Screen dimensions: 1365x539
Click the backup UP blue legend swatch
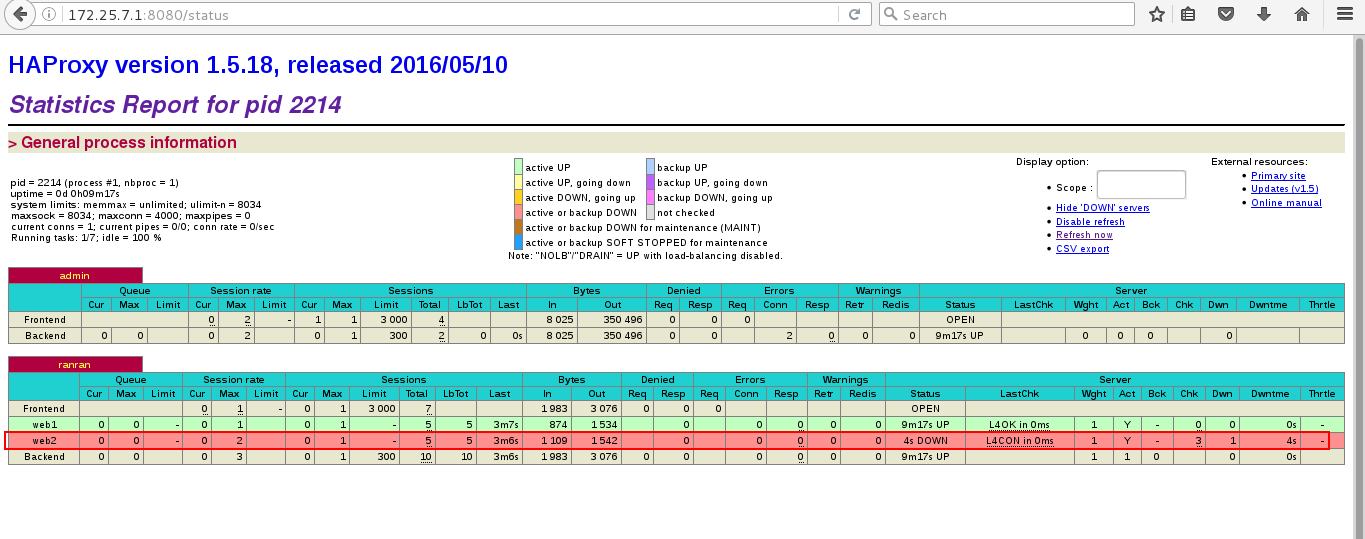click(x=650, y=167)
